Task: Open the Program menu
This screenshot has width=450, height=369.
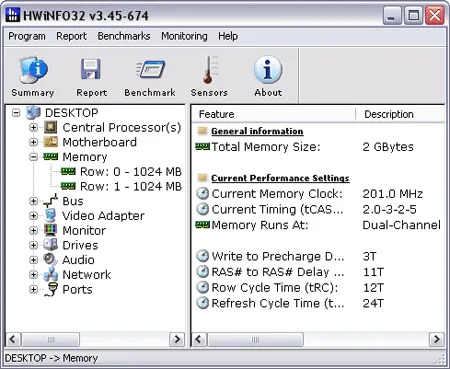Action: click(27, 36)
